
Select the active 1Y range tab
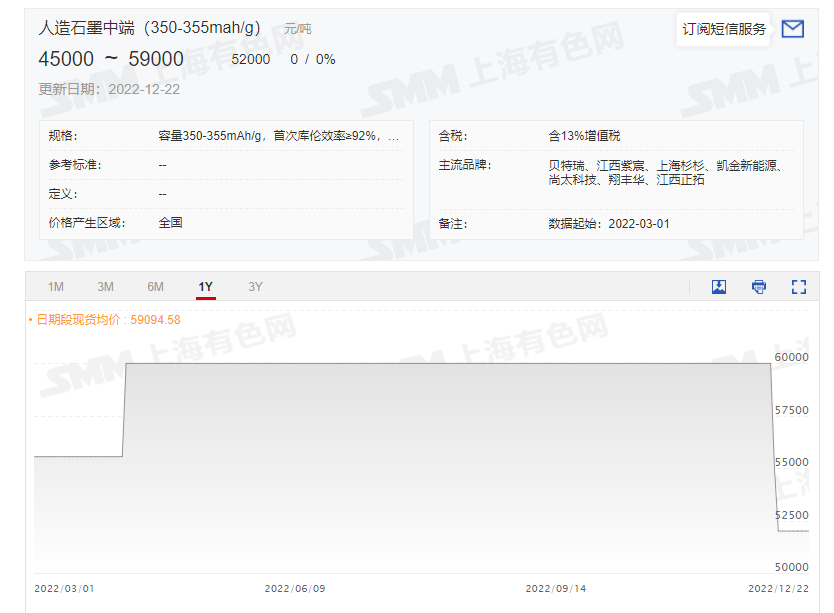205,287
